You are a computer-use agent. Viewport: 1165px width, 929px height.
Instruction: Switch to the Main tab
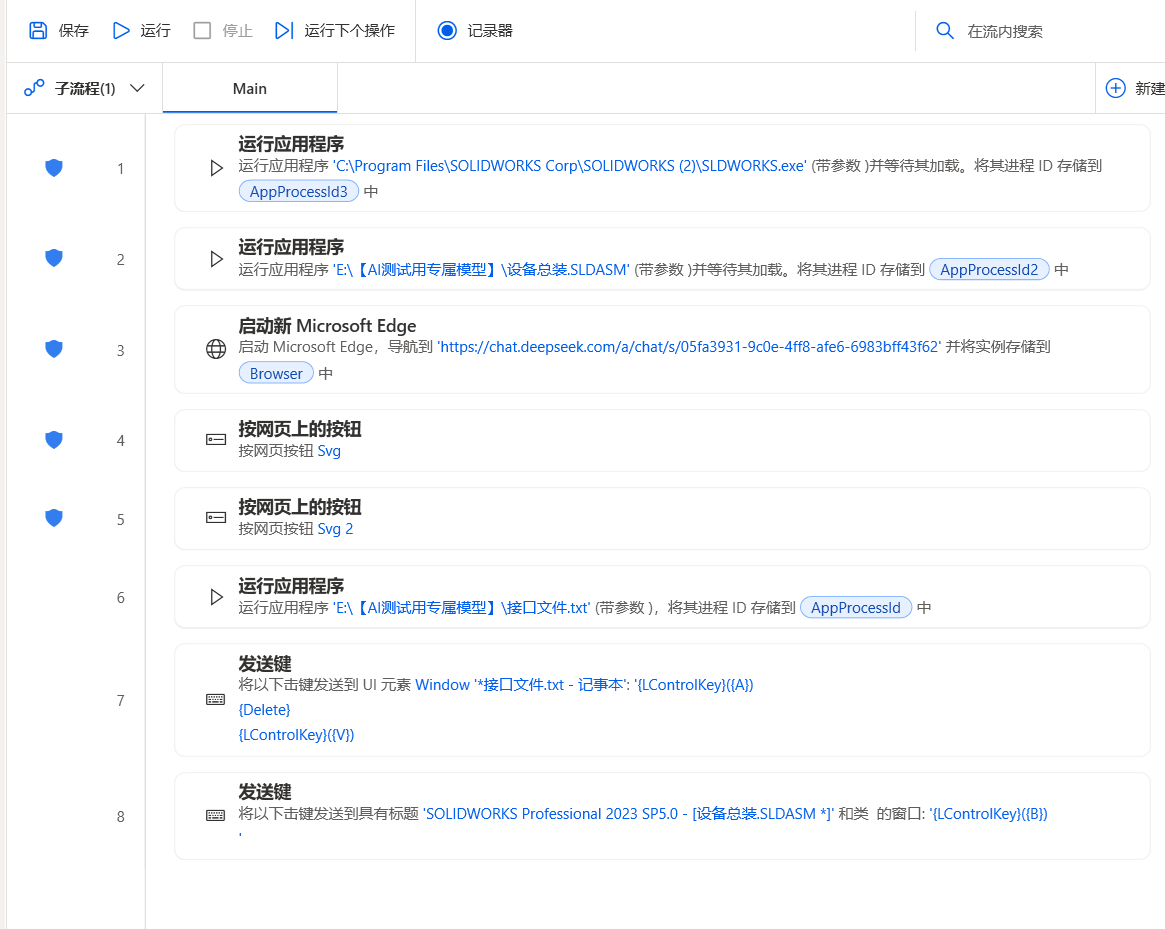250,88
